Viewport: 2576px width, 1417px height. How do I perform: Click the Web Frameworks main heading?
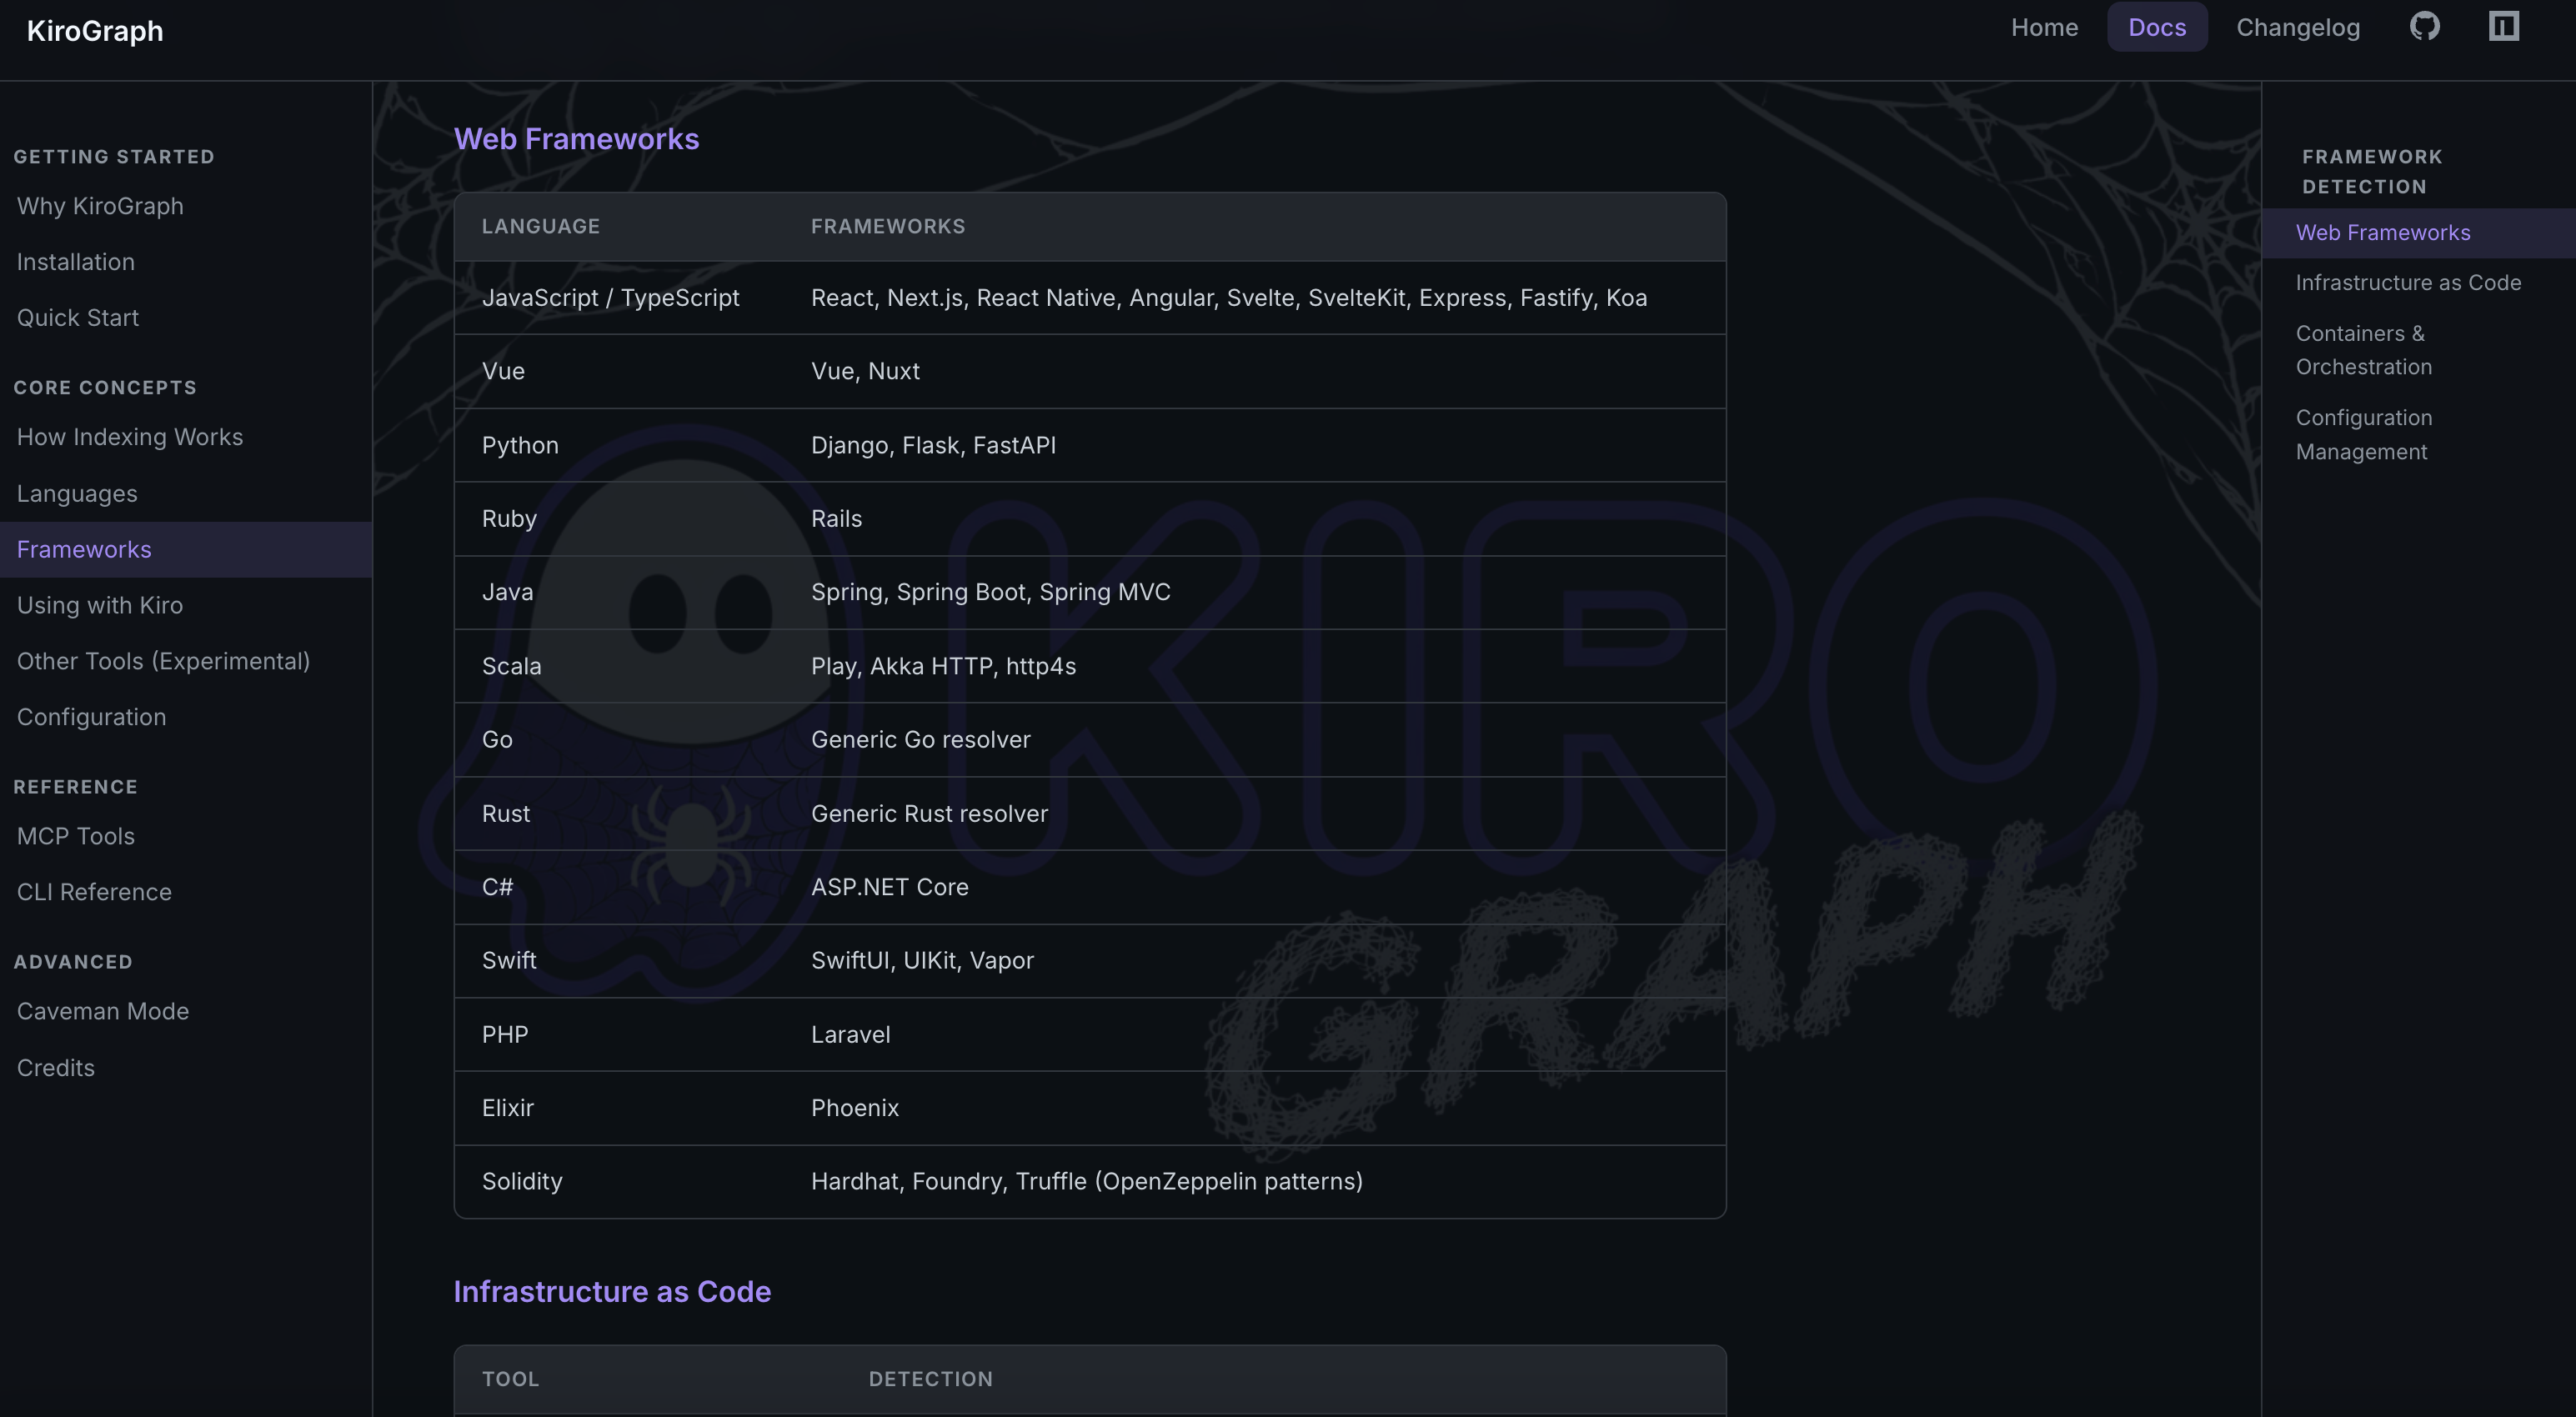tap(577, 139)
